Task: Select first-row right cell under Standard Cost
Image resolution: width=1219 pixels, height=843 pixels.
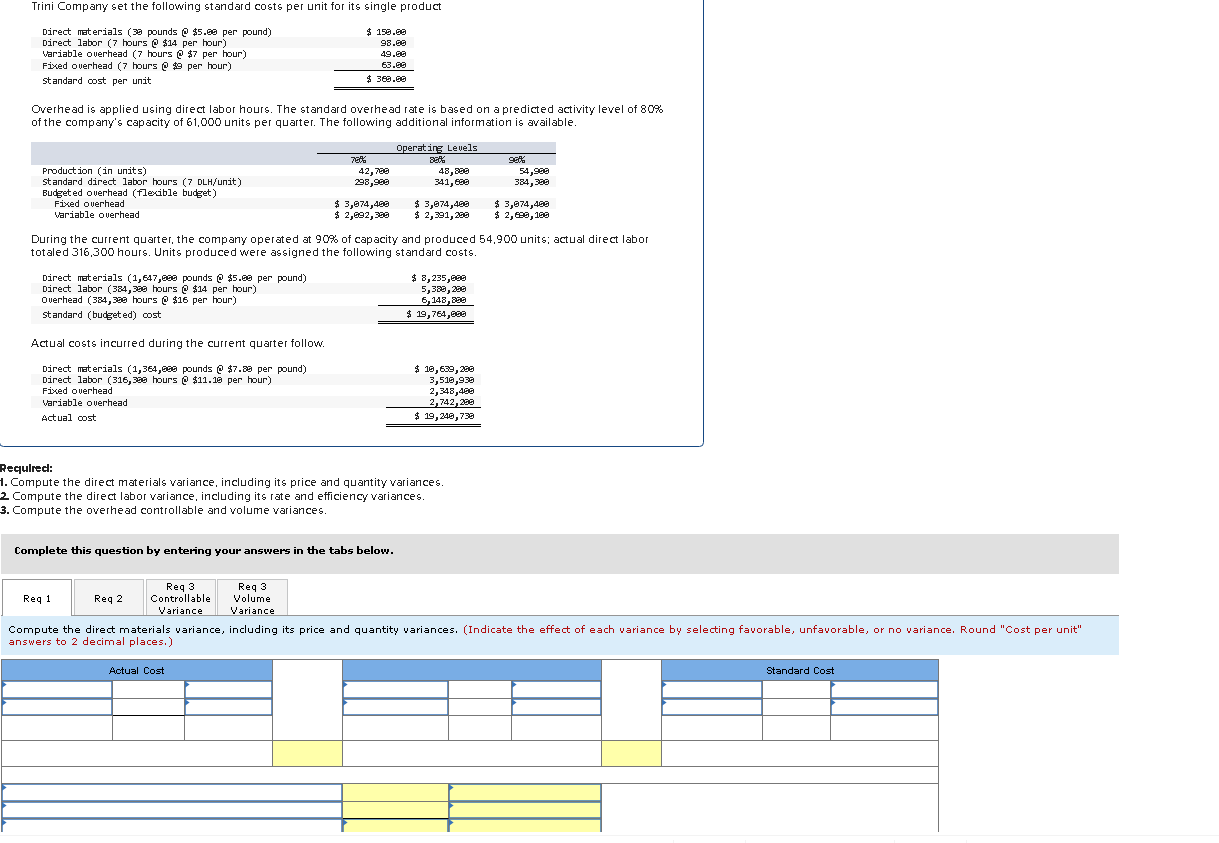Action: tap(884, 690)
